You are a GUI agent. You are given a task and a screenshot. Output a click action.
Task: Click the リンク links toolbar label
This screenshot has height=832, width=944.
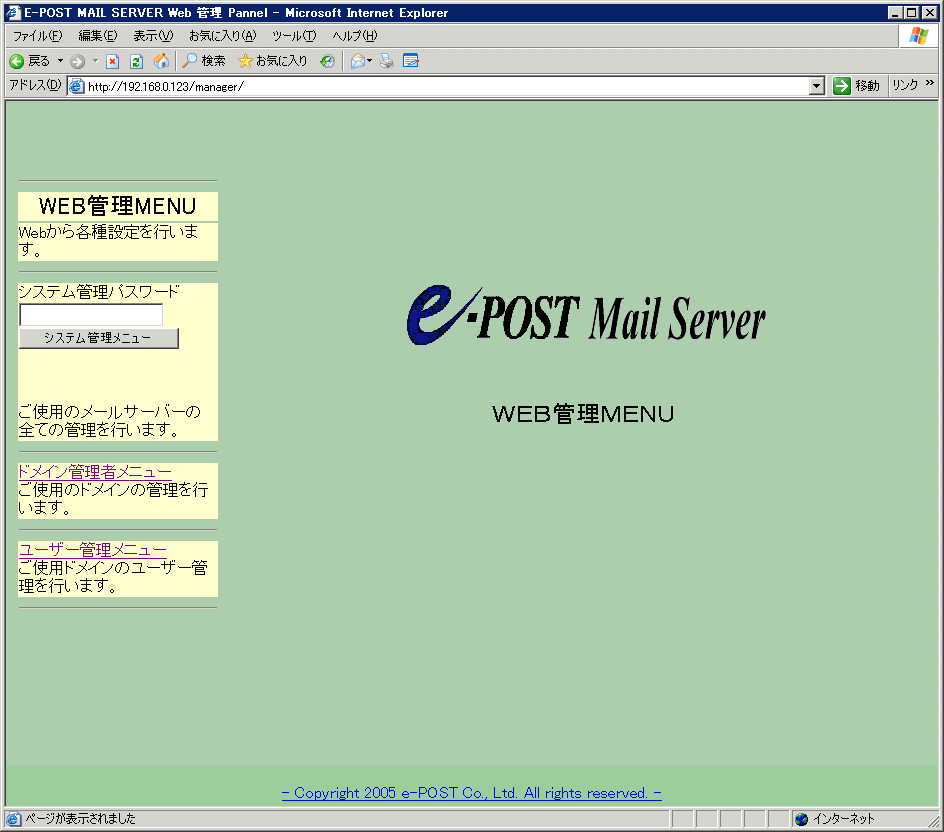905,85
